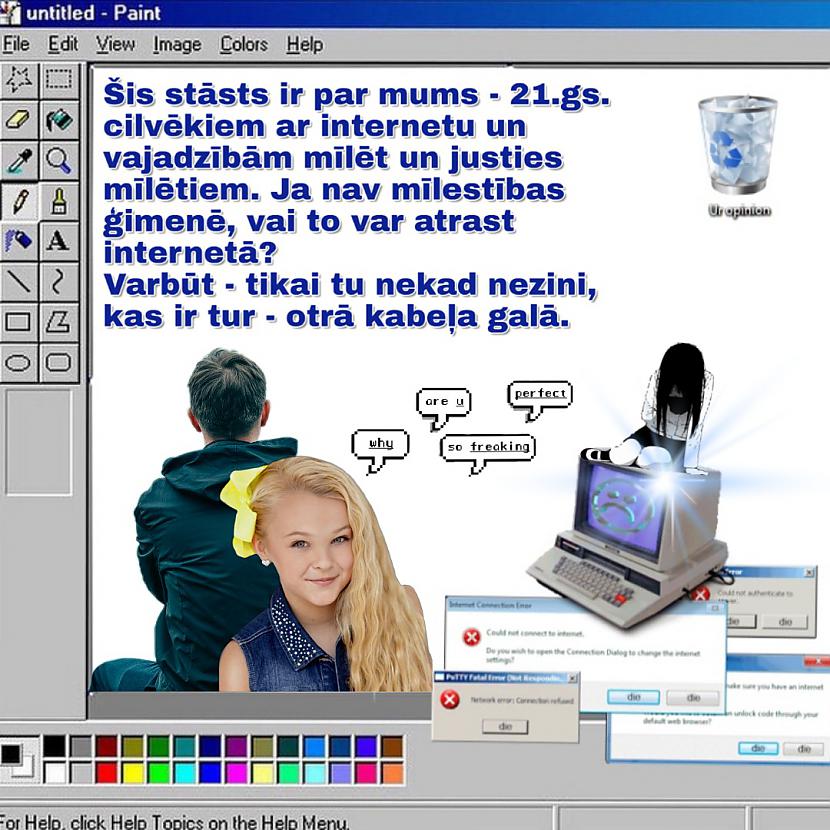Click red error icon in Internet Connection Error dialog

[472, 637]
